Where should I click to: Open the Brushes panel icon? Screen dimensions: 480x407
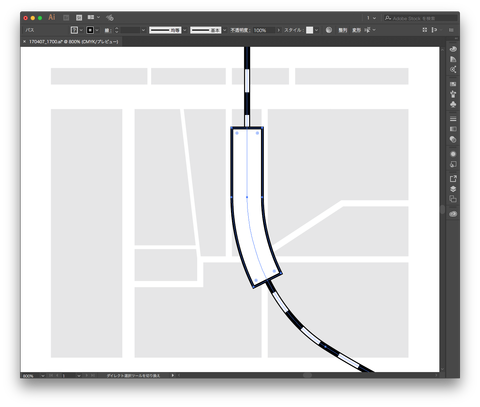pos(453,94)
